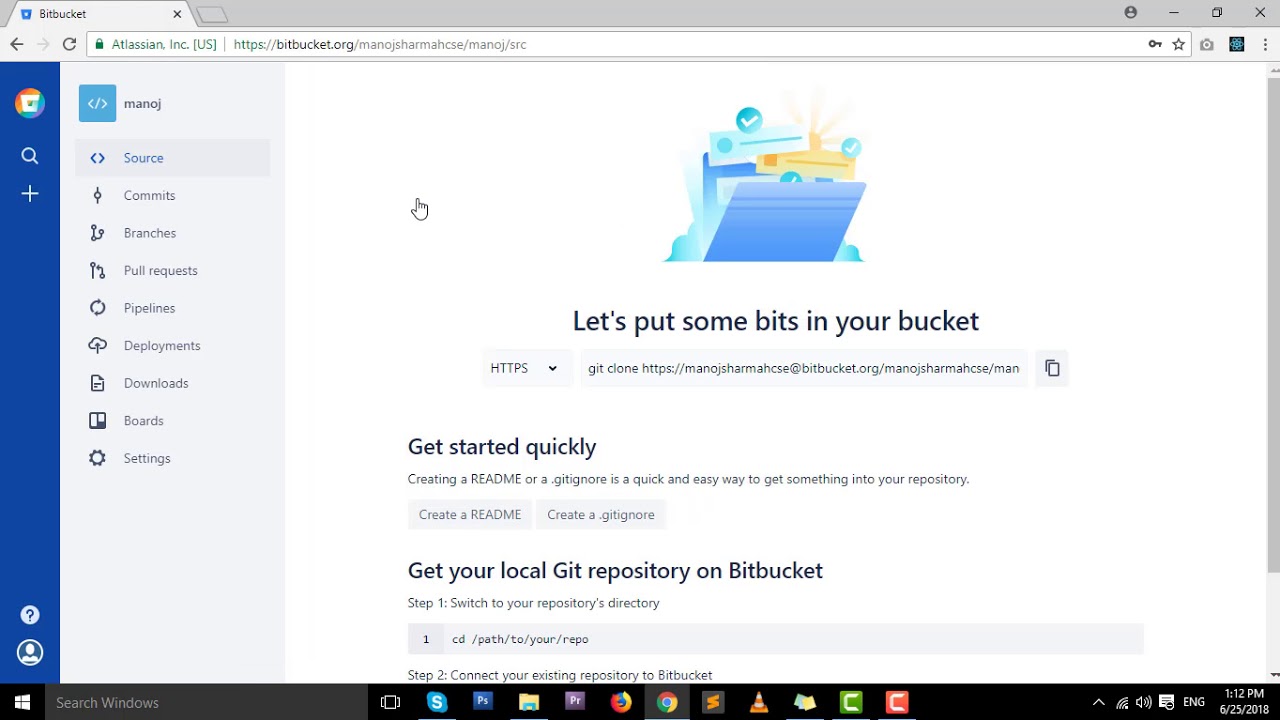Image resolution: width=1280 pixels, height=720 pixels.
Task: Click the Windows Start button
Action: [x=22, y=702]
